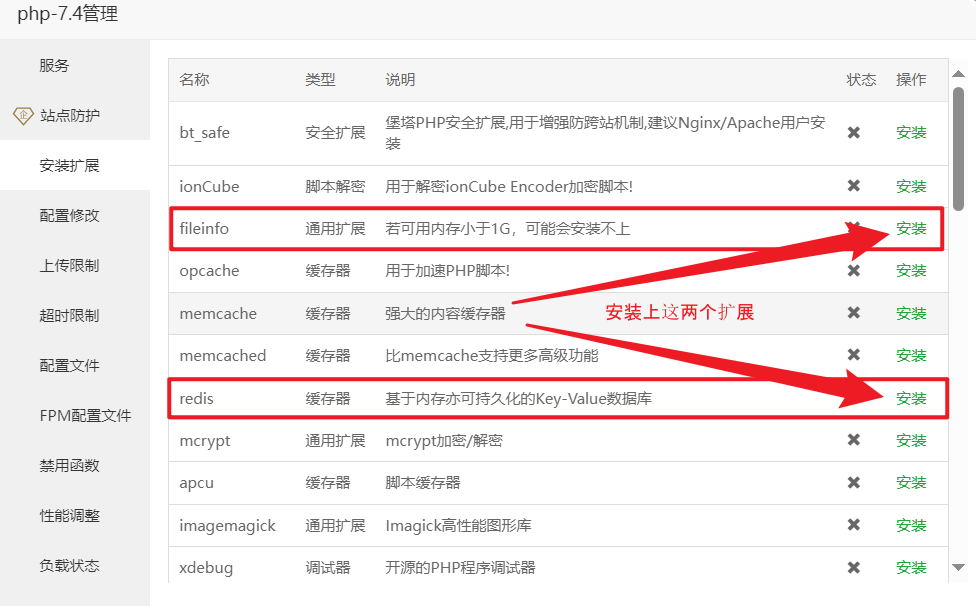The width and height of the screenshot is (976, 606).
Task: View 负载状态 in the sidebar
Action: (70, 566)
